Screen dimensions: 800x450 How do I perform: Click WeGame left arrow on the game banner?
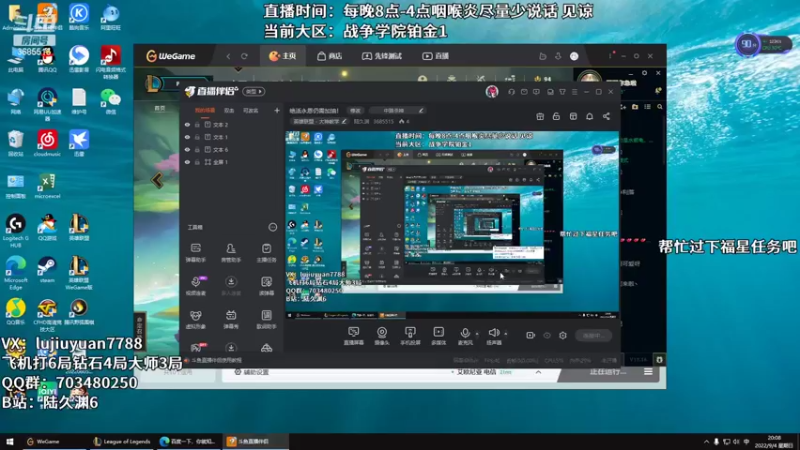(157, 180)
